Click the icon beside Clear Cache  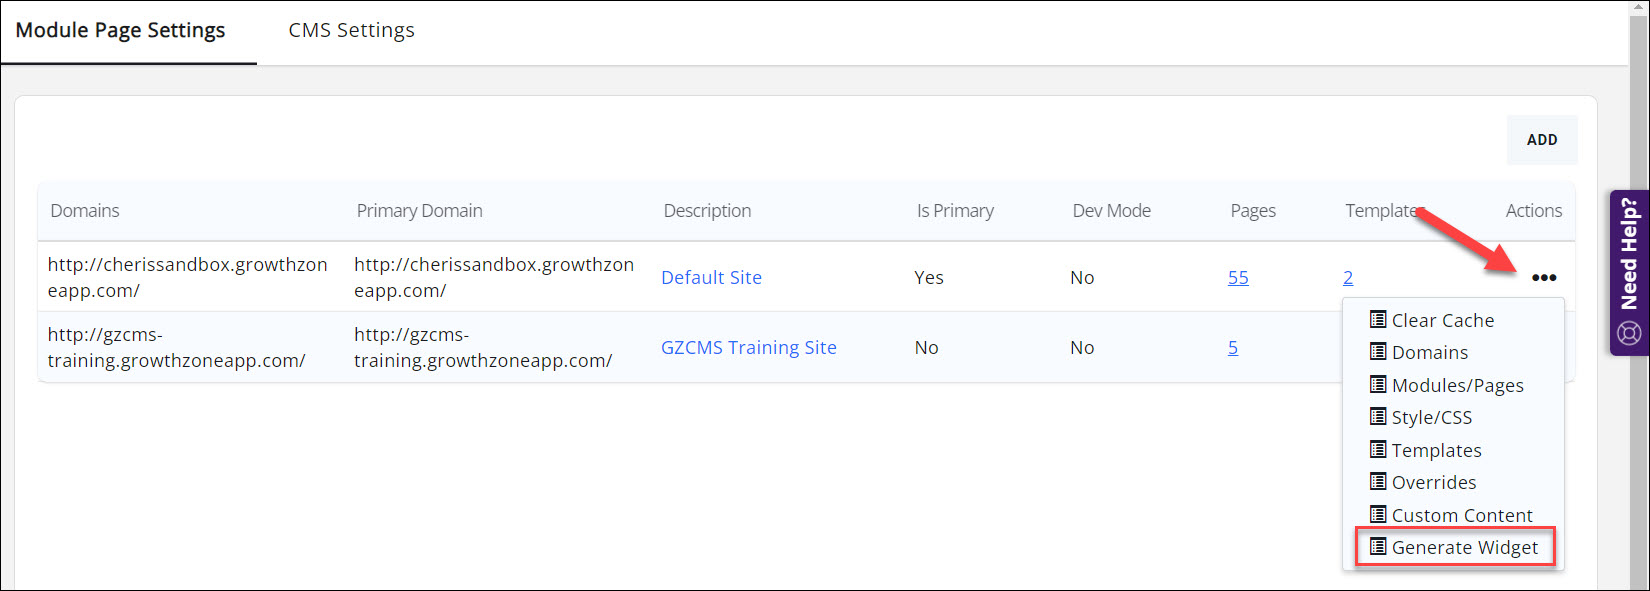[x=1378, y=320]
